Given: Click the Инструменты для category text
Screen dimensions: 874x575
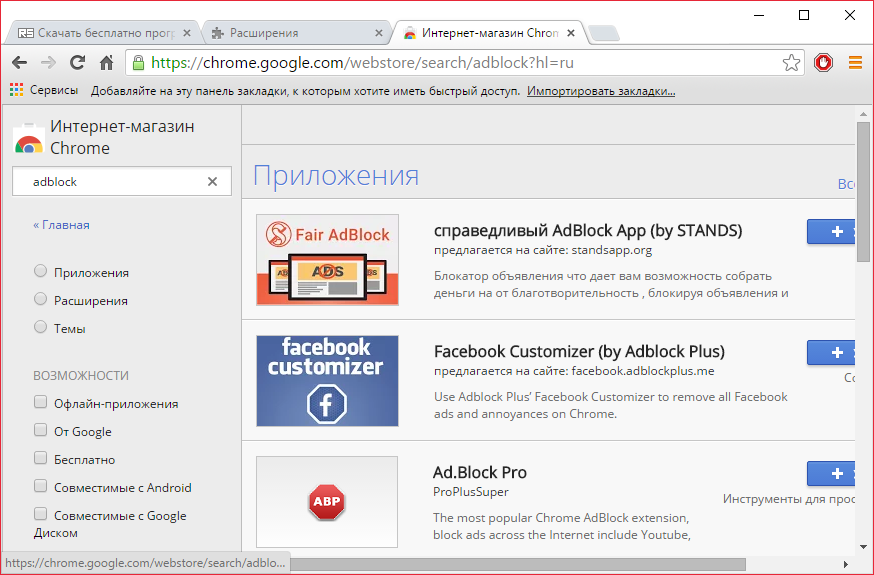Looking at the screenshot, I should point(788,499).
